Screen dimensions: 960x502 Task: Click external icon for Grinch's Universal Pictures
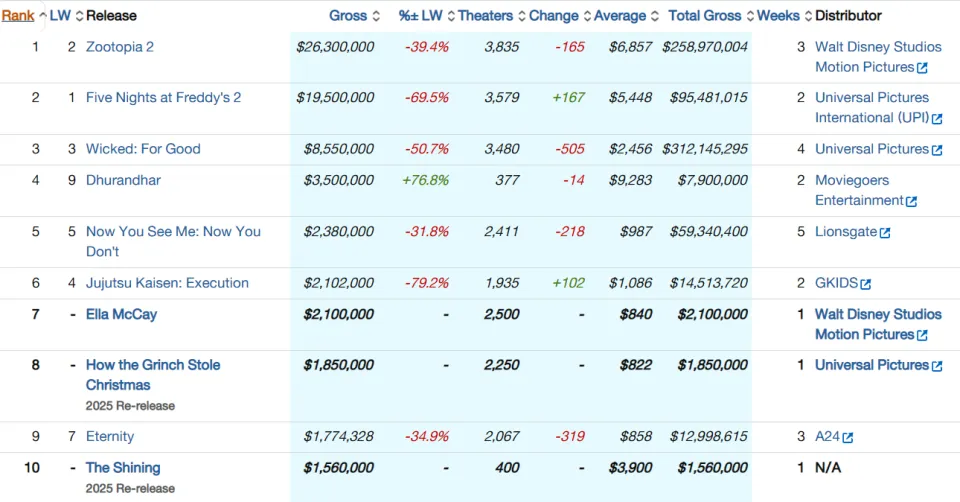[x=937, y=366]
